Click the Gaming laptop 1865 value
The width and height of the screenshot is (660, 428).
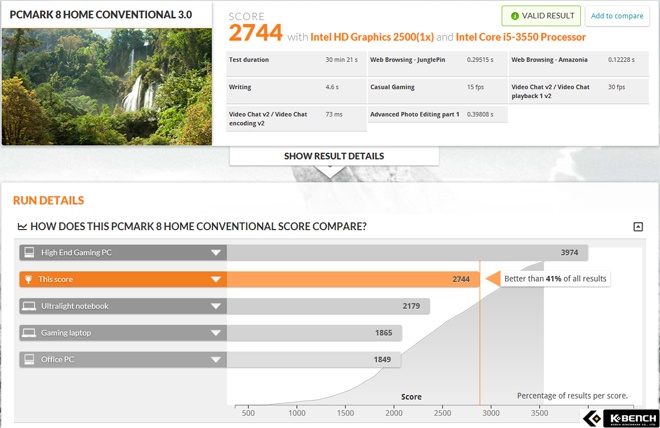[383, 333]
